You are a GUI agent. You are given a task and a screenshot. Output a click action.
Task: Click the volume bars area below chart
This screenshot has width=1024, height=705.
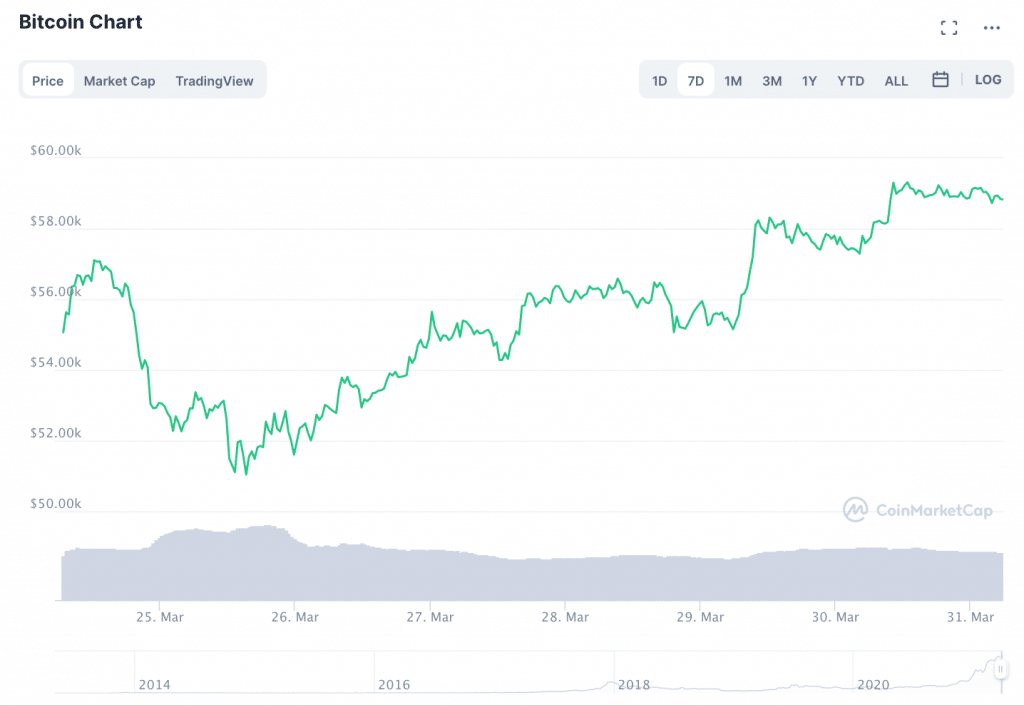530,575
